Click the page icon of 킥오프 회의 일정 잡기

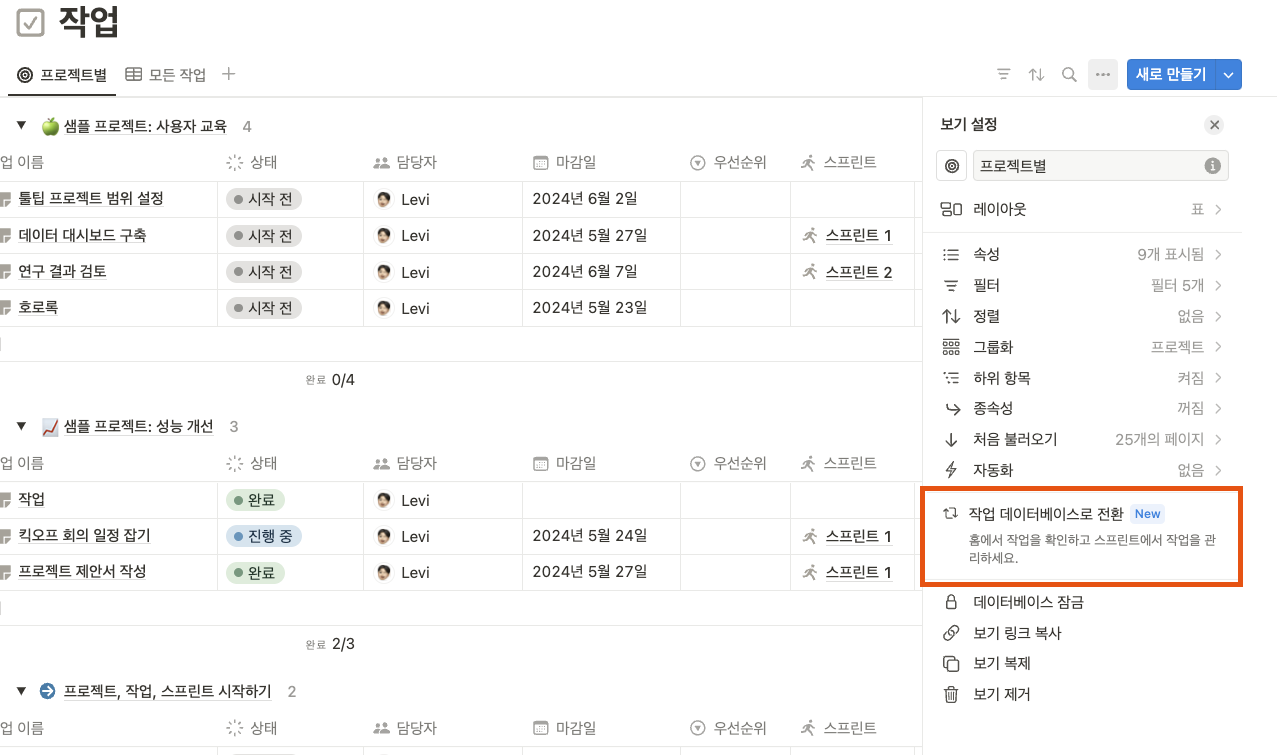coord(5,537)
